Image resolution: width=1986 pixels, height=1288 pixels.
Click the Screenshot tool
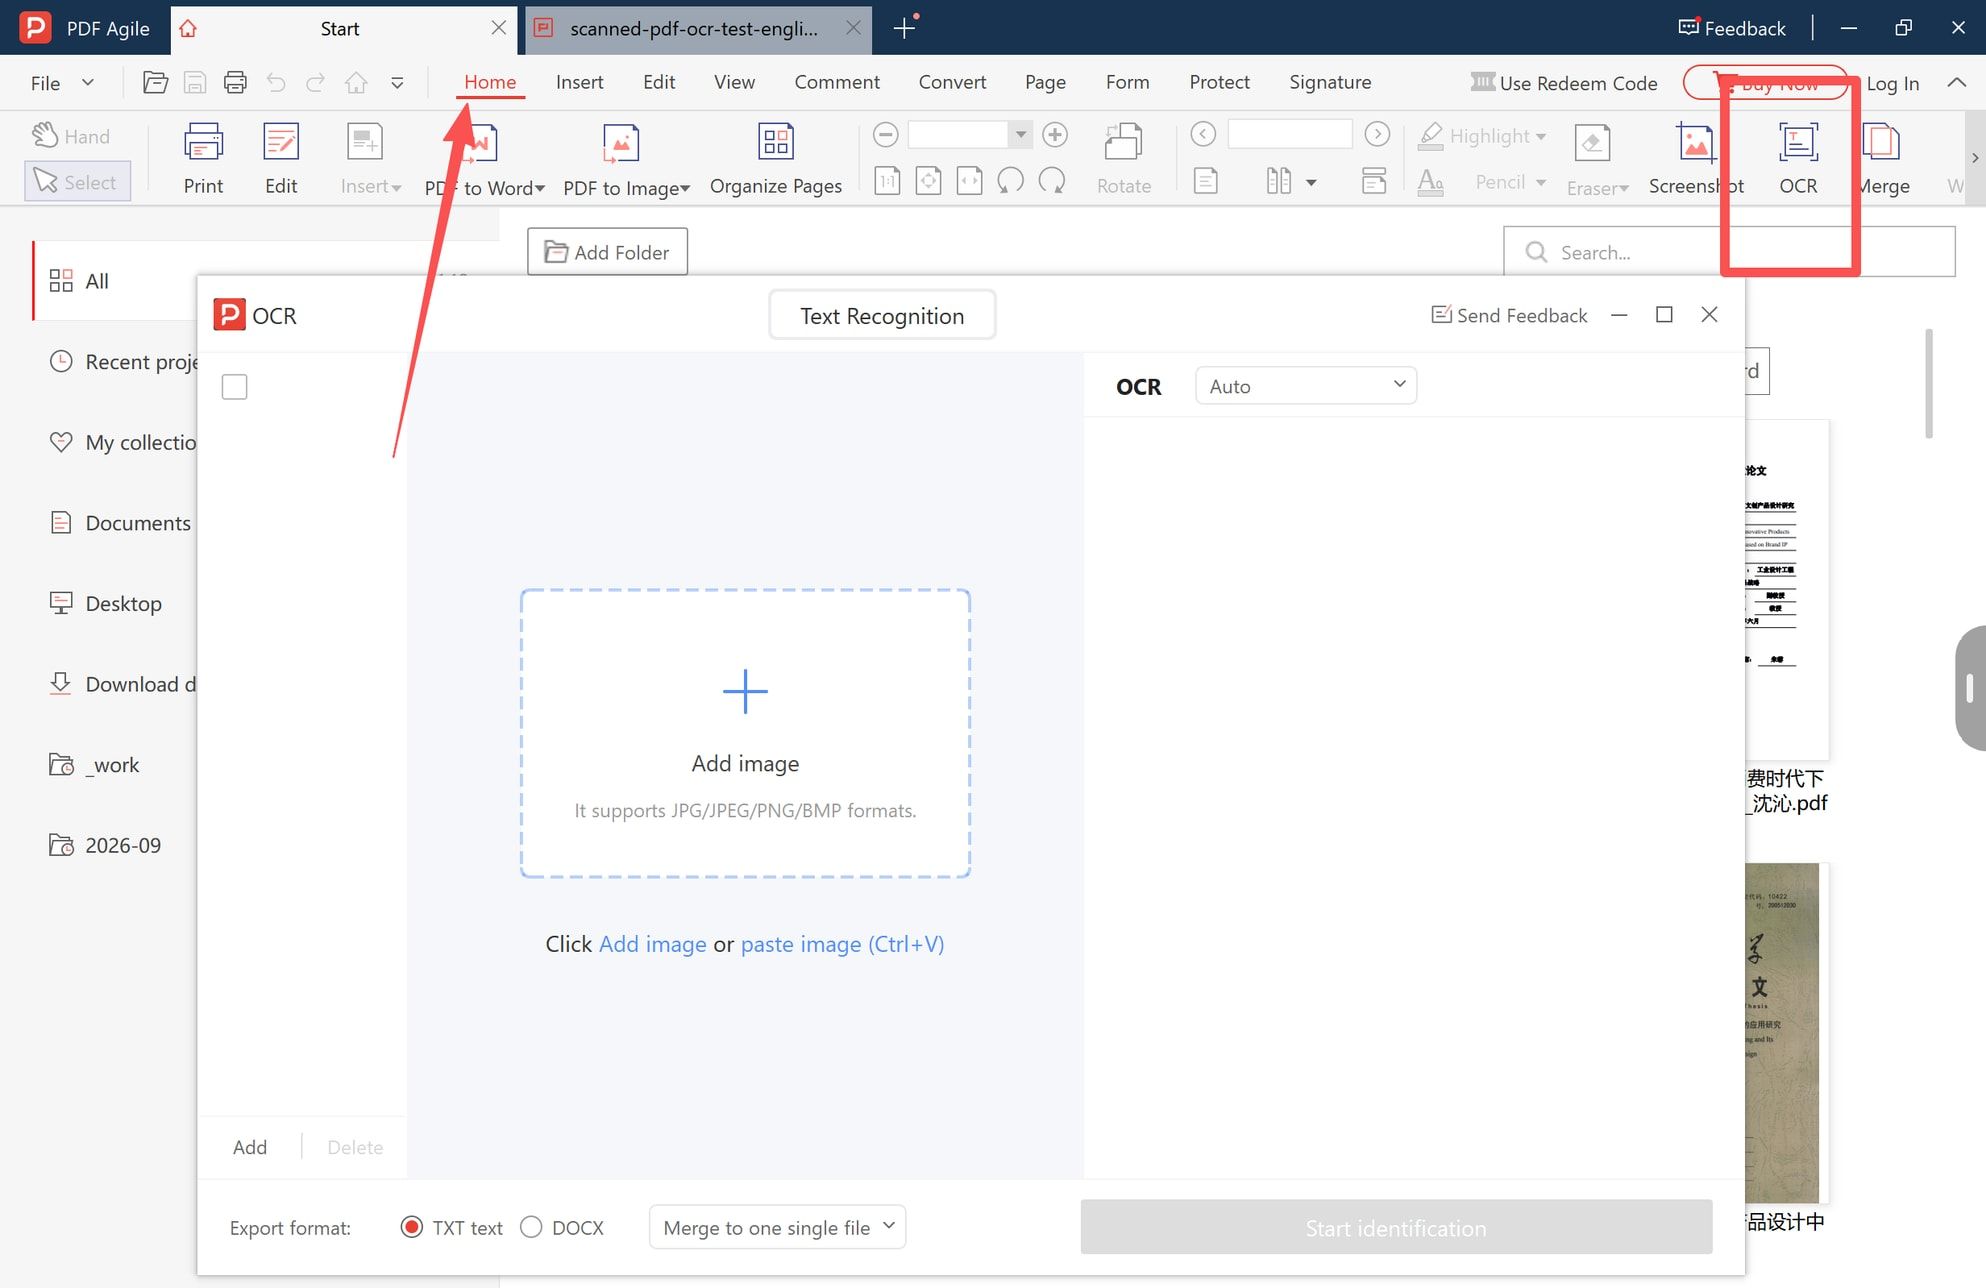pyautogui.click(x=1696, y=158)
